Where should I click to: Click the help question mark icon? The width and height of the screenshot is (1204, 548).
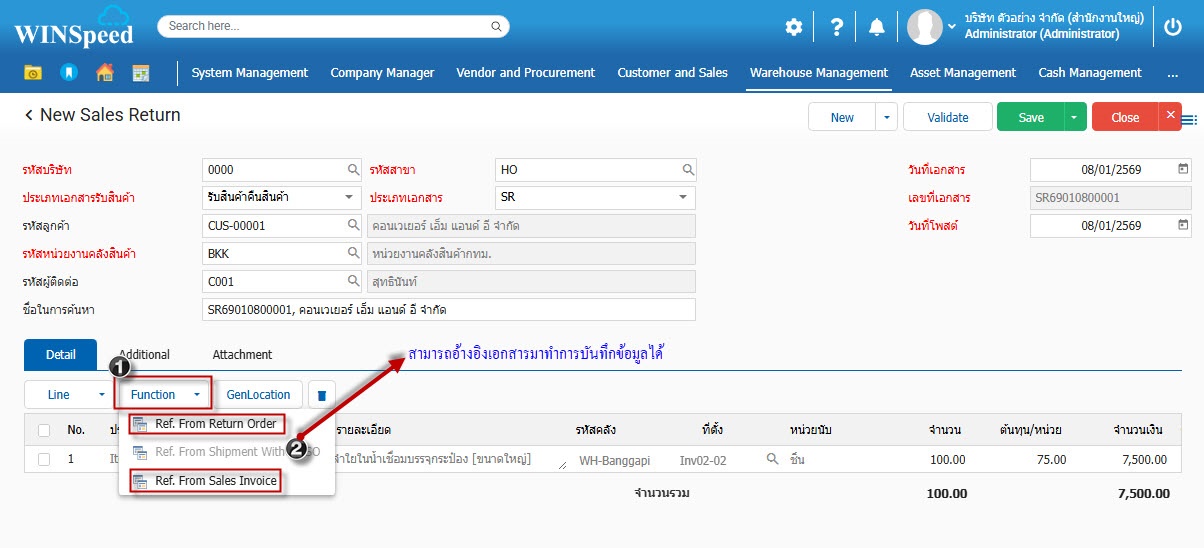(x=836, y=27)
